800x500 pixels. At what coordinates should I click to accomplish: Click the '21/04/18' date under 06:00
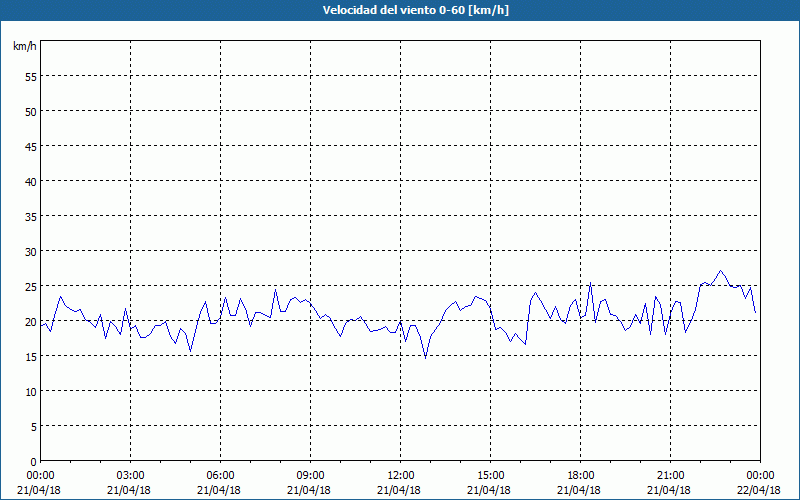(219, 490)
